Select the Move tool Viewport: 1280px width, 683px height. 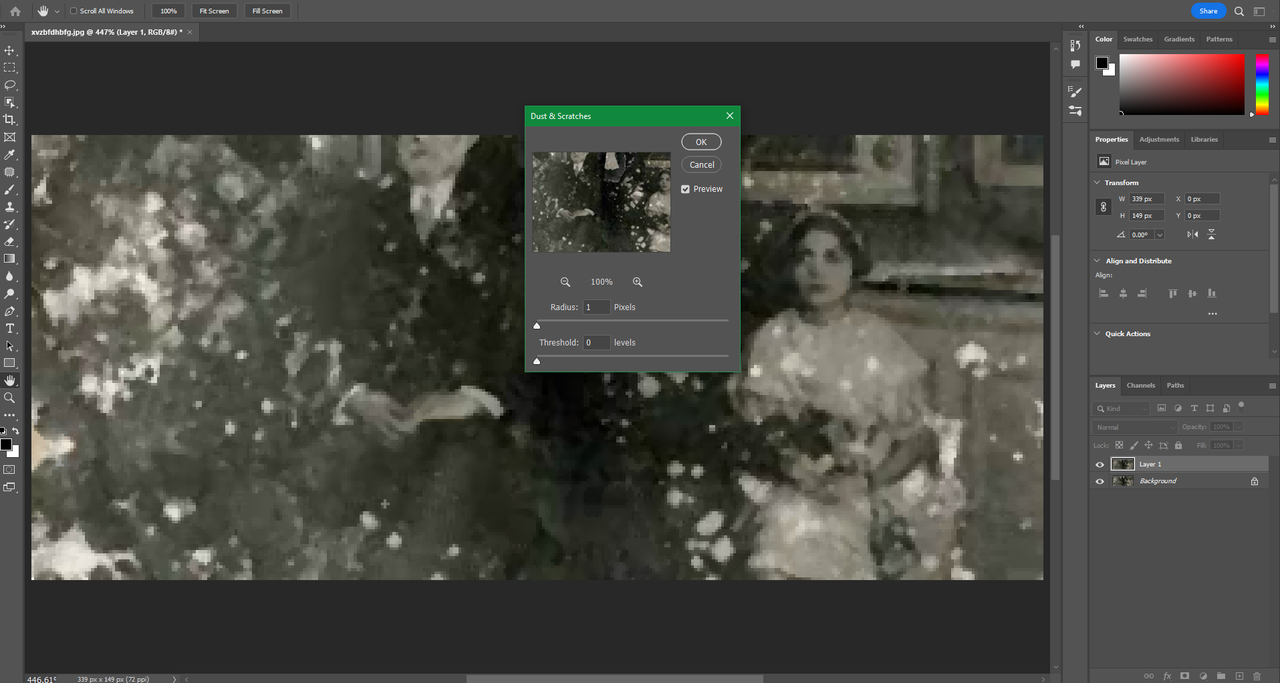click(x=10, y=50)
